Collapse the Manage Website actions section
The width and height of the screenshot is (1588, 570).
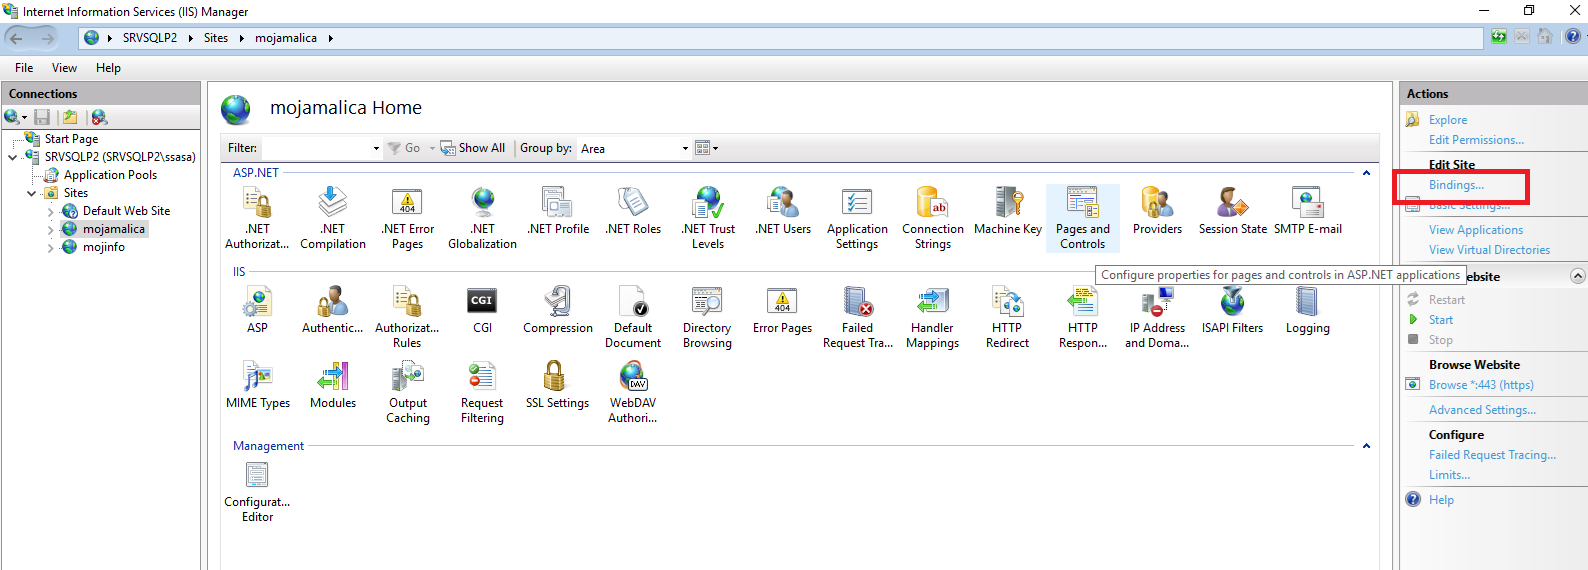[x=1577, y=276]
